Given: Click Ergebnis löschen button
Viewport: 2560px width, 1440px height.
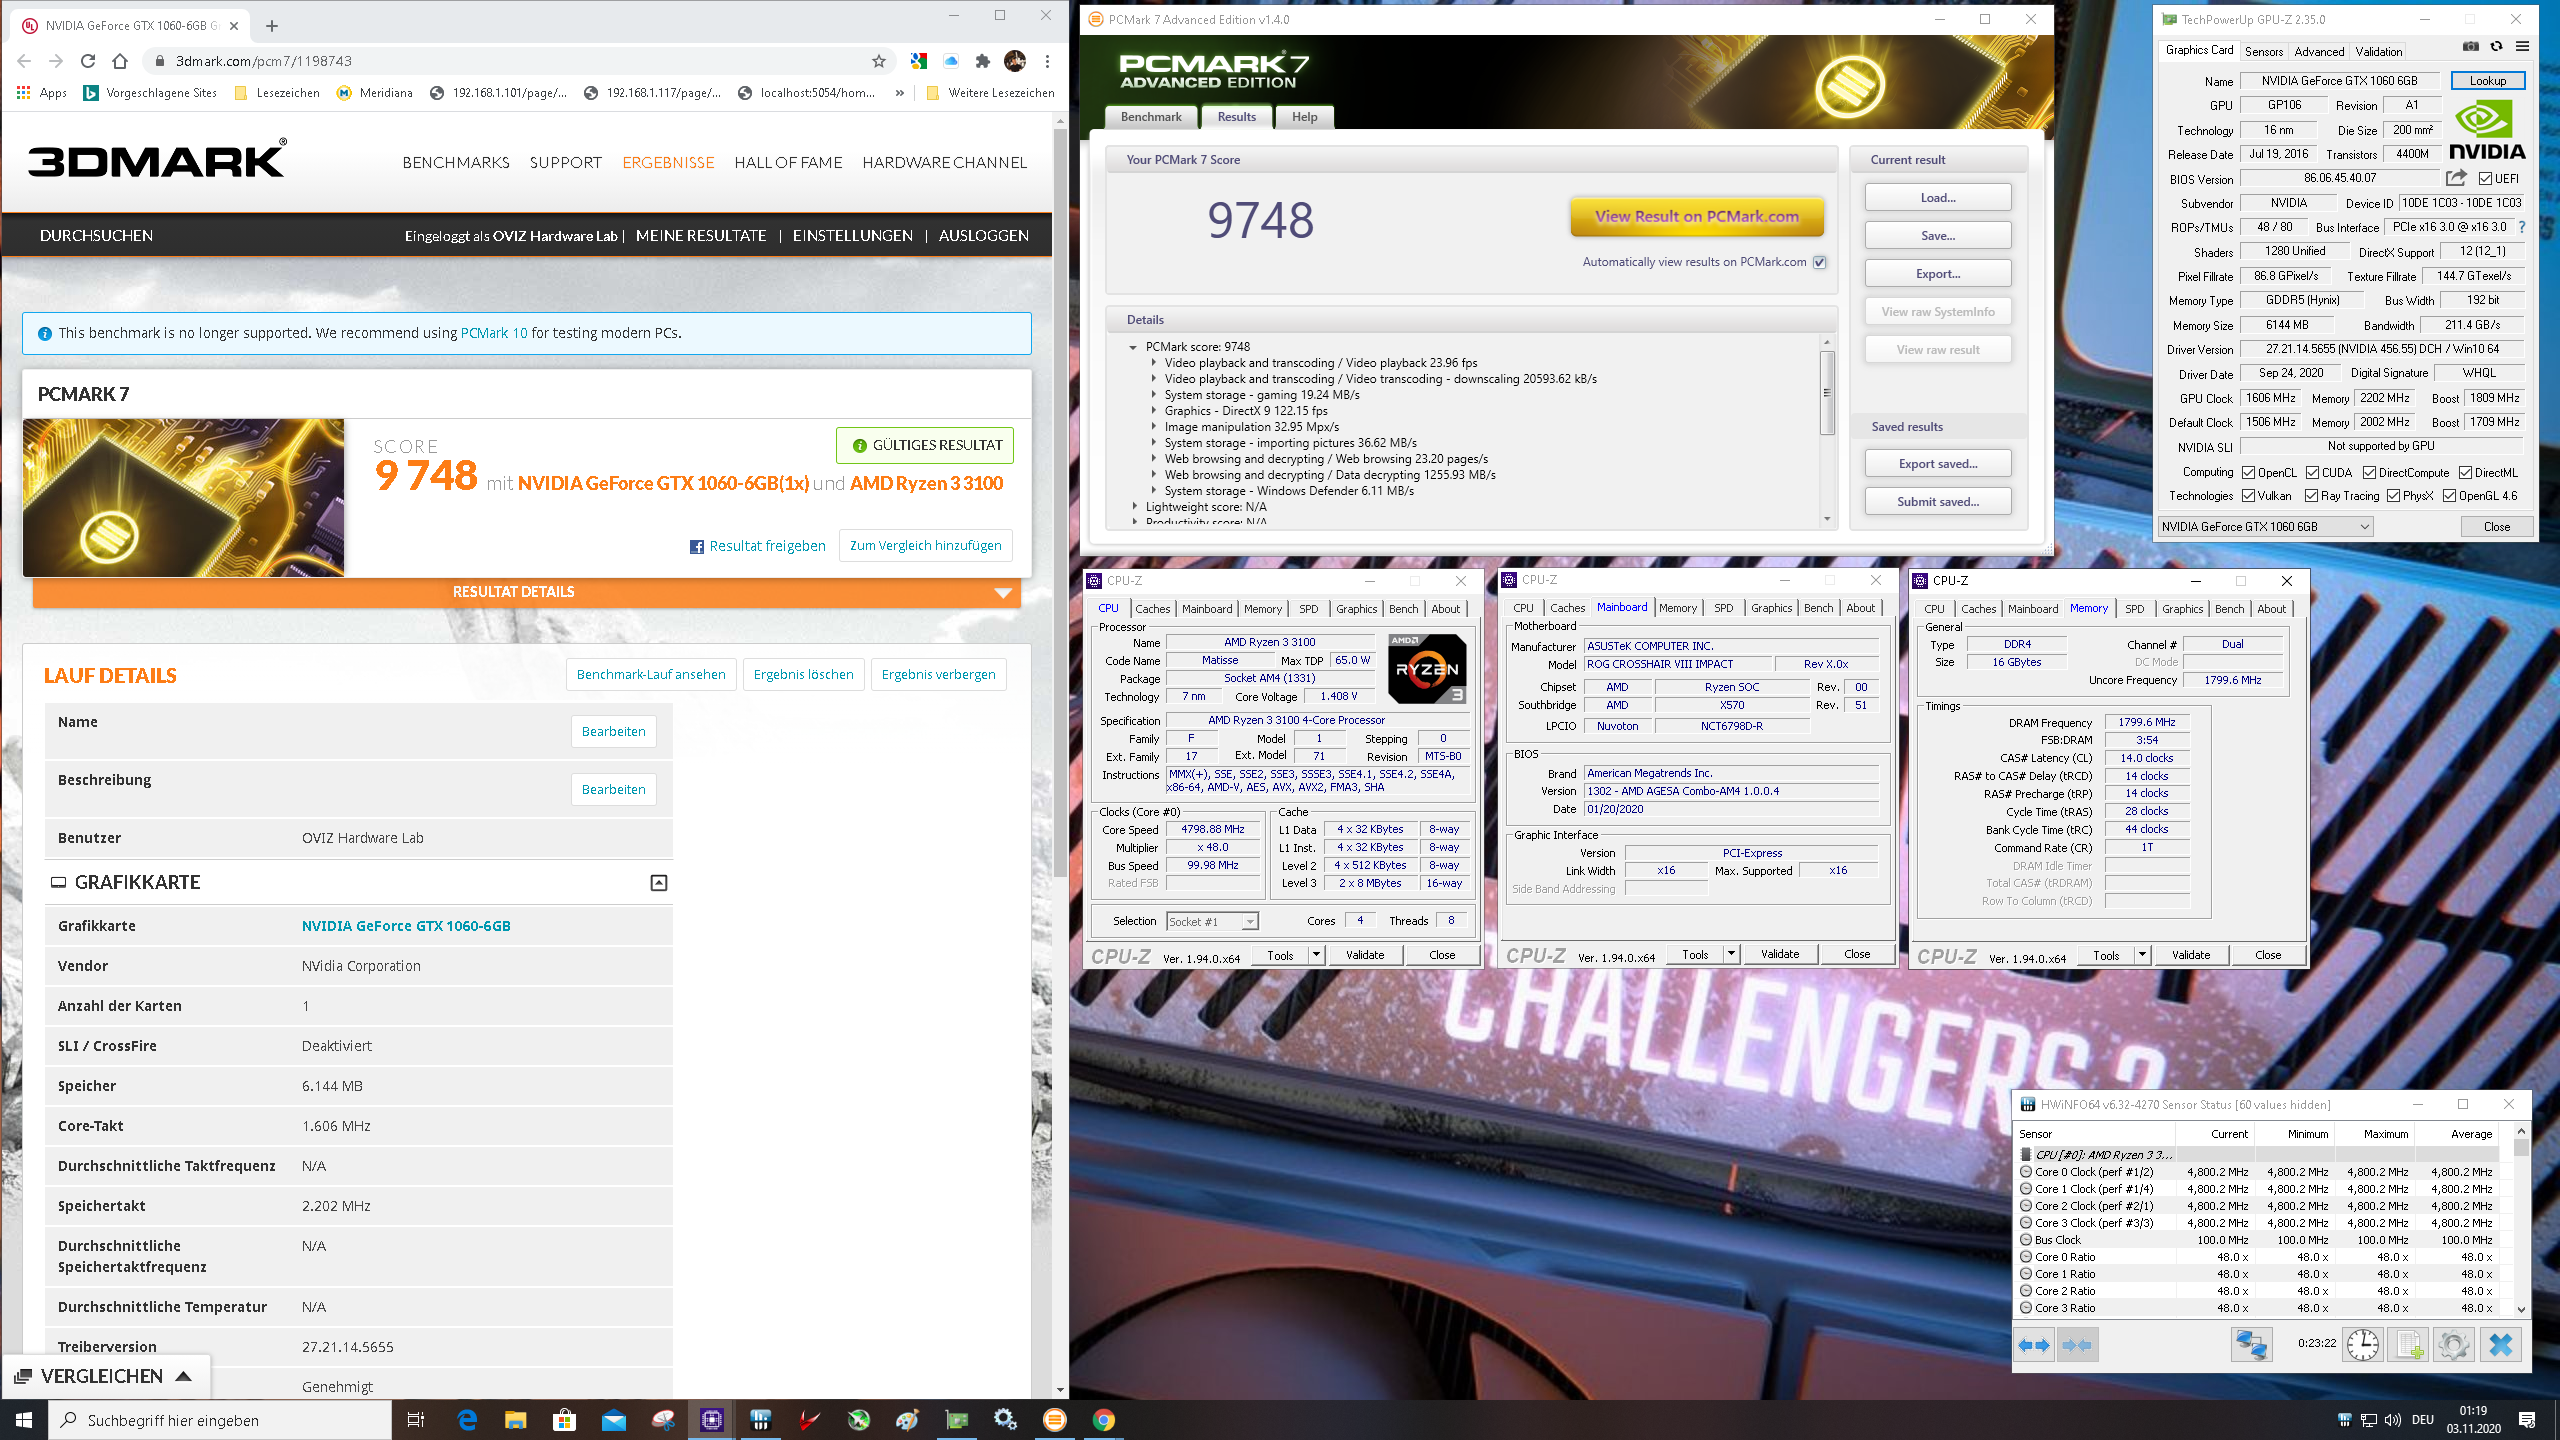Looking at the screenshot, I should click(x=804, y=675).
